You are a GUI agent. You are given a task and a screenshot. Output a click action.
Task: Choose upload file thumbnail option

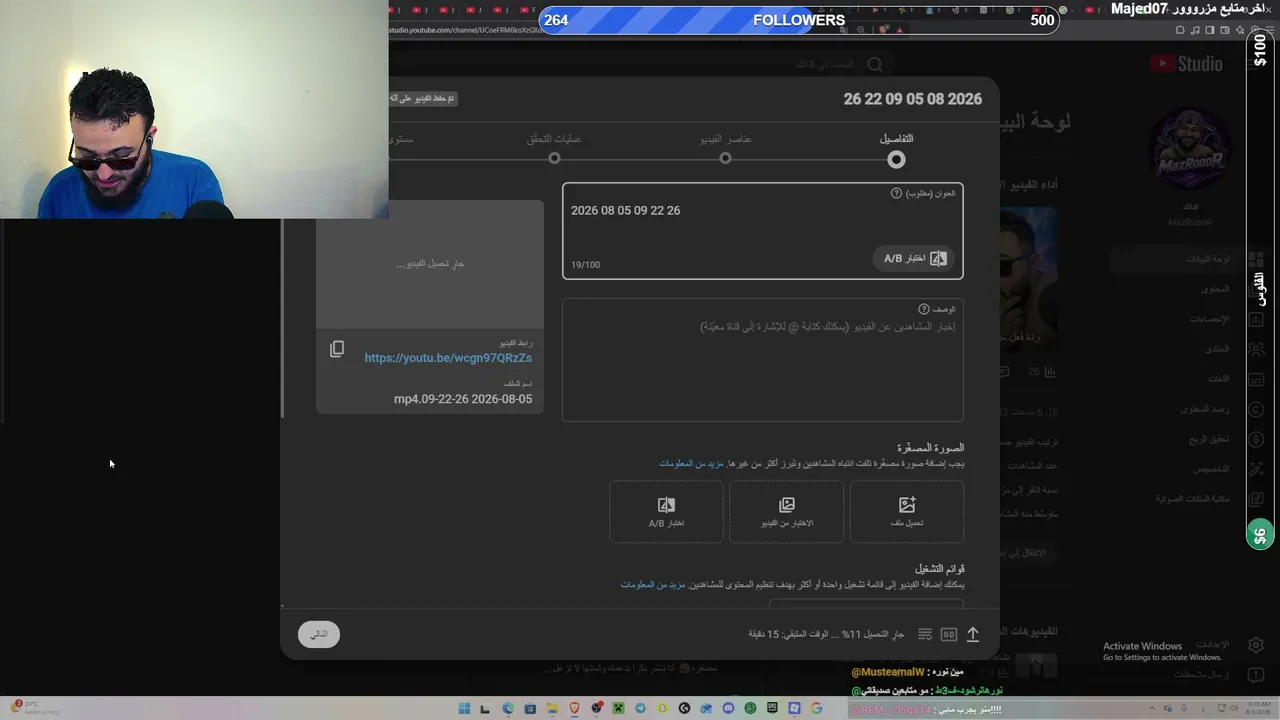click(x=907, y=512)
